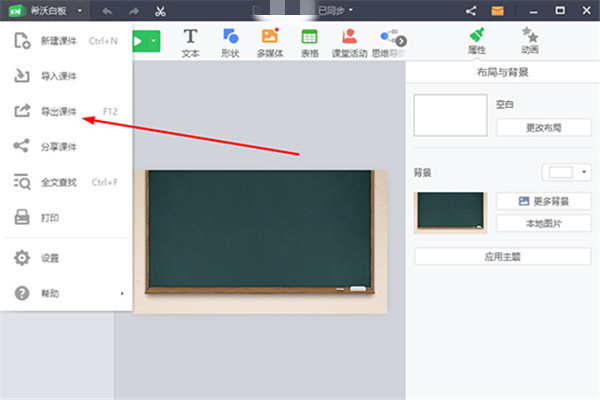Image resolution: width=600 pixels, height=400 pixels.
Task: Click the share icon in title bar
Action: tap(471, 11)
